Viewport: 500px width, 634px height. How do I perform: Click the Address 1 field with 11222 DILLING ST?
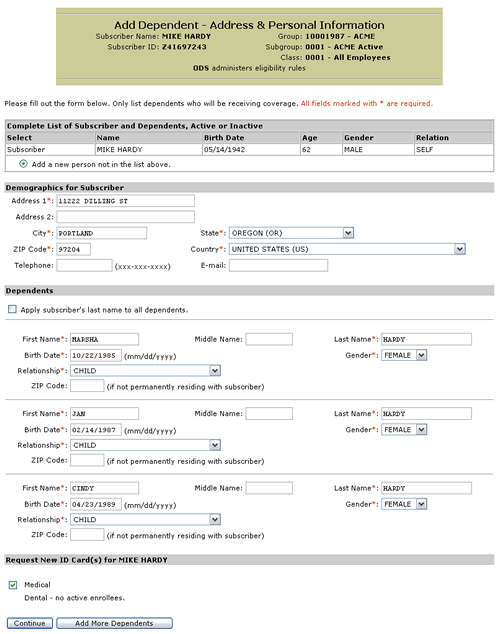[125, 201]
